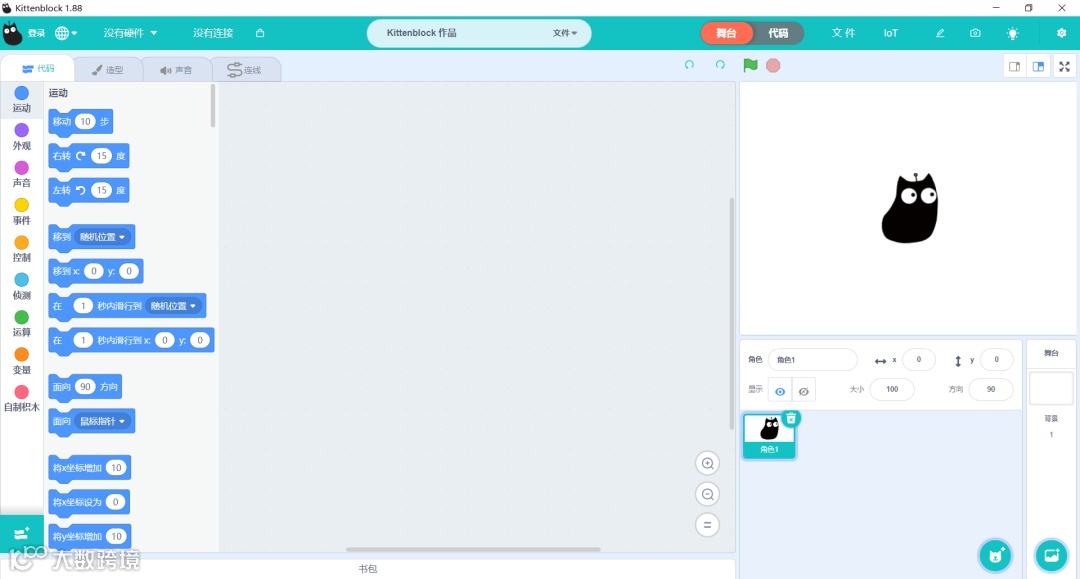Click the redo arrow icon
Image resolution: width=1080 pixels, height=579 pixels.
(720, 65)
